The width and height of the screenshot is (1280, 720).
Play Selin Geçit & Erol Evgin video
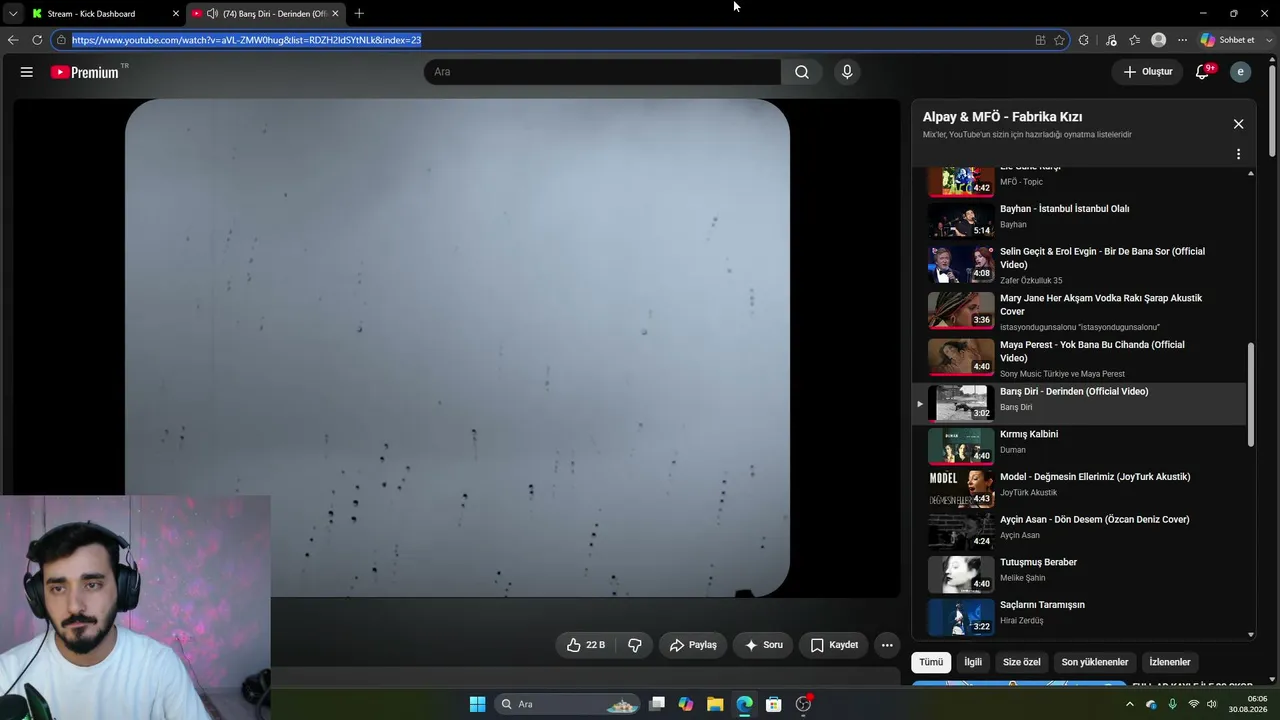[1079, 265]
